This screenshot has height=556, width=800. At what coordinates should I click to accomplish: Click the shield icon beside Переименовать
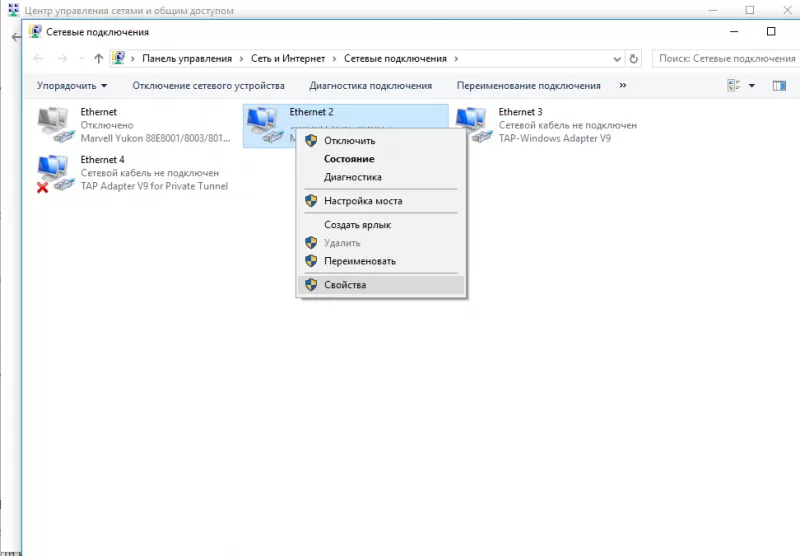click(311, 261)
